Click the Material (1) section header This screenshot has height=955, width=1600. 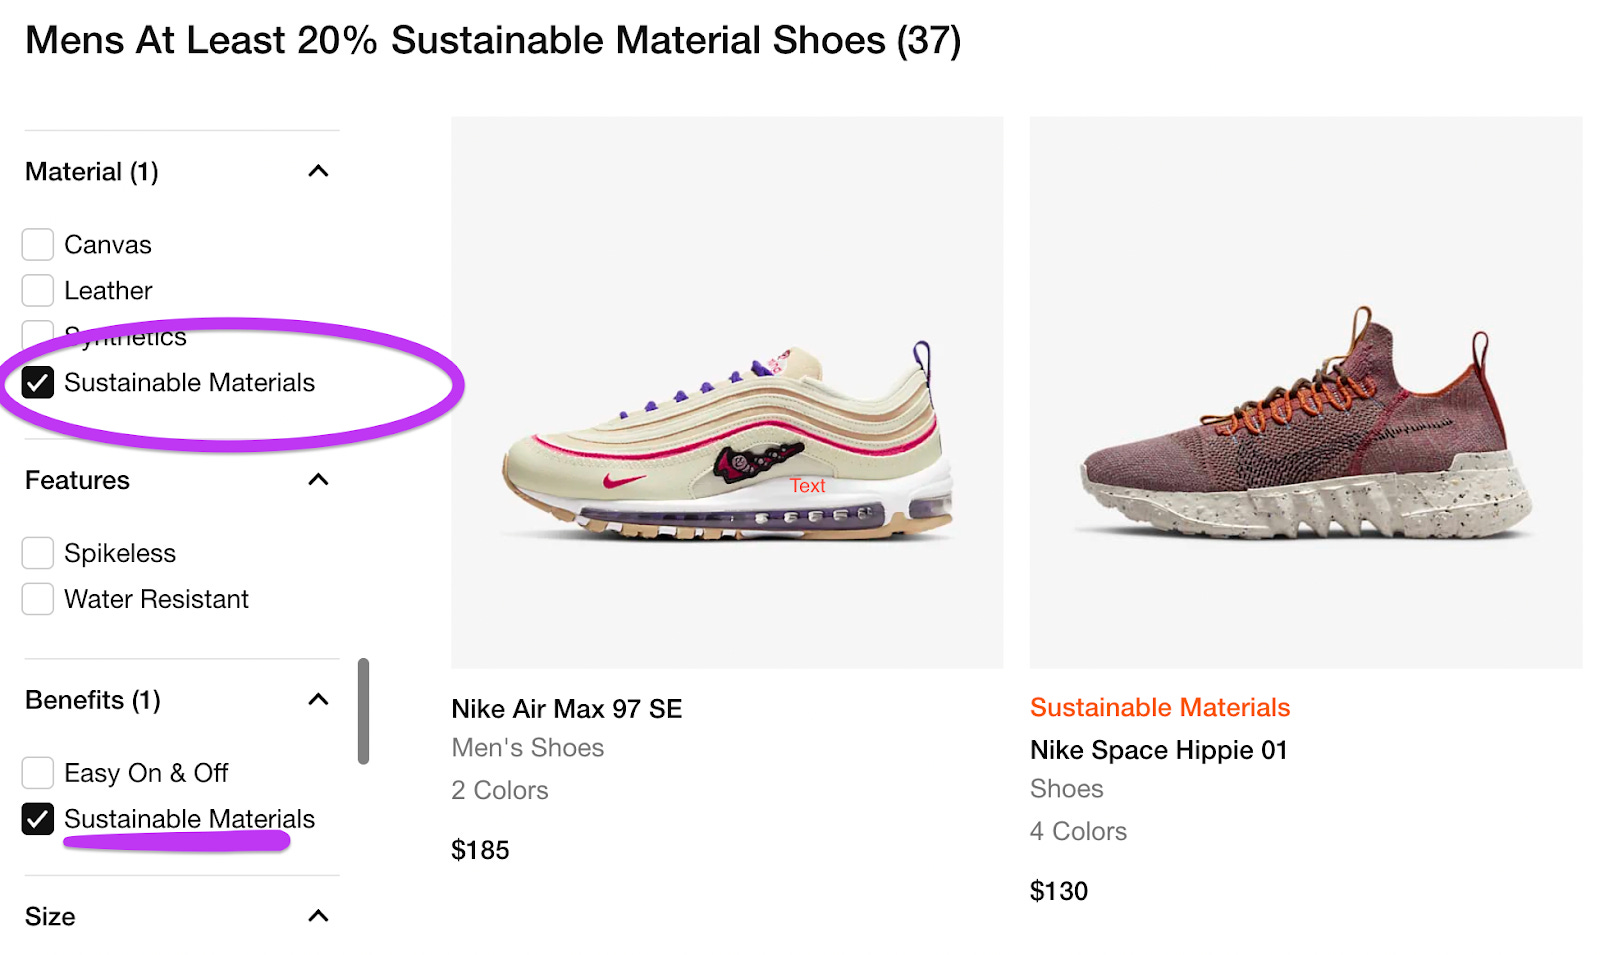tap(92, 172)
